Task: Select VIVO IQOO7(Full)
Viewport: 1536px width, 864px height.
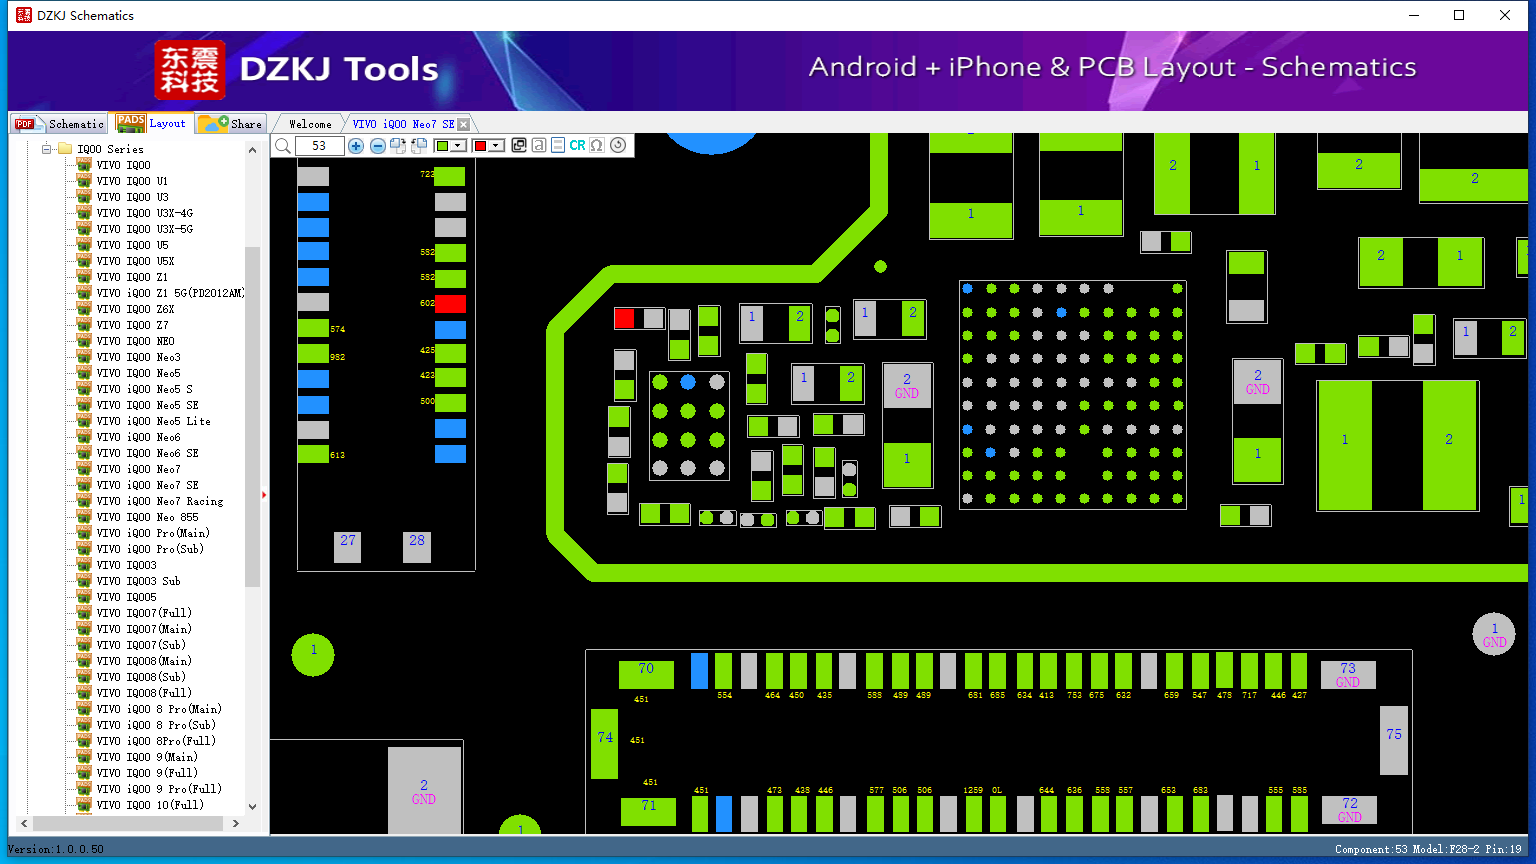Action: coord(144,613)
